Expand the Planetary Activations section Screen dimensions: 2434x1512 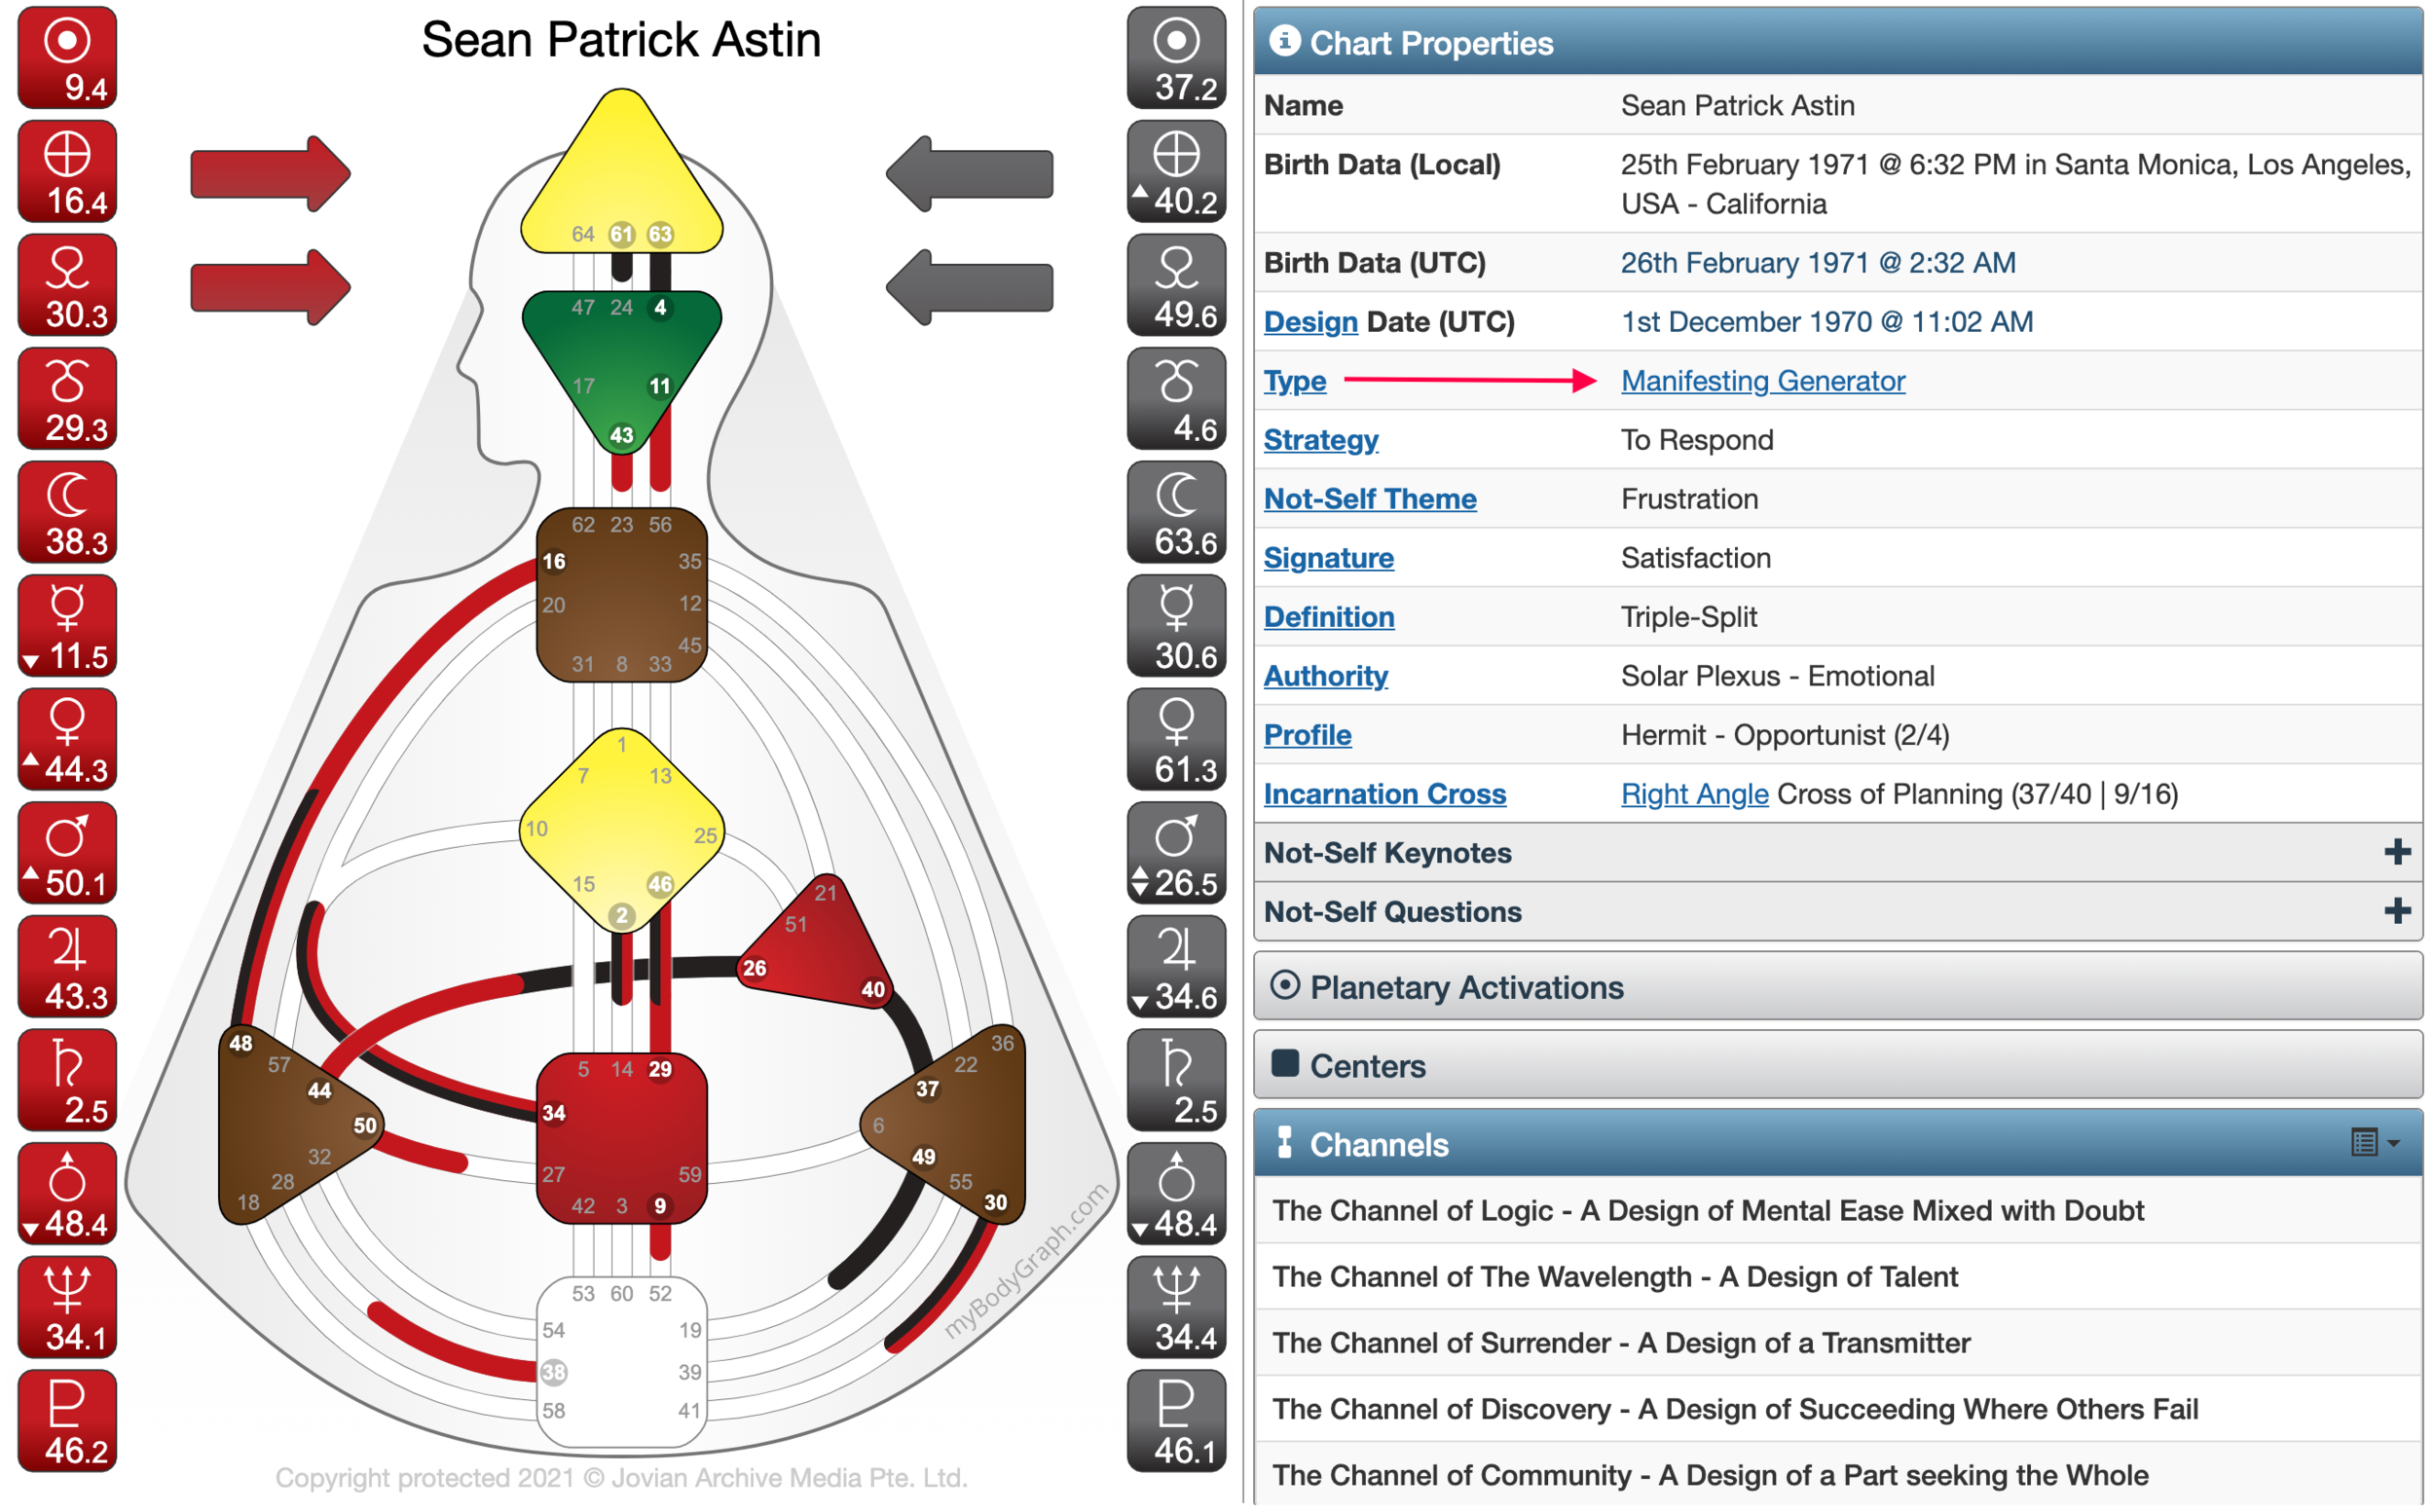click(1838, 987)
